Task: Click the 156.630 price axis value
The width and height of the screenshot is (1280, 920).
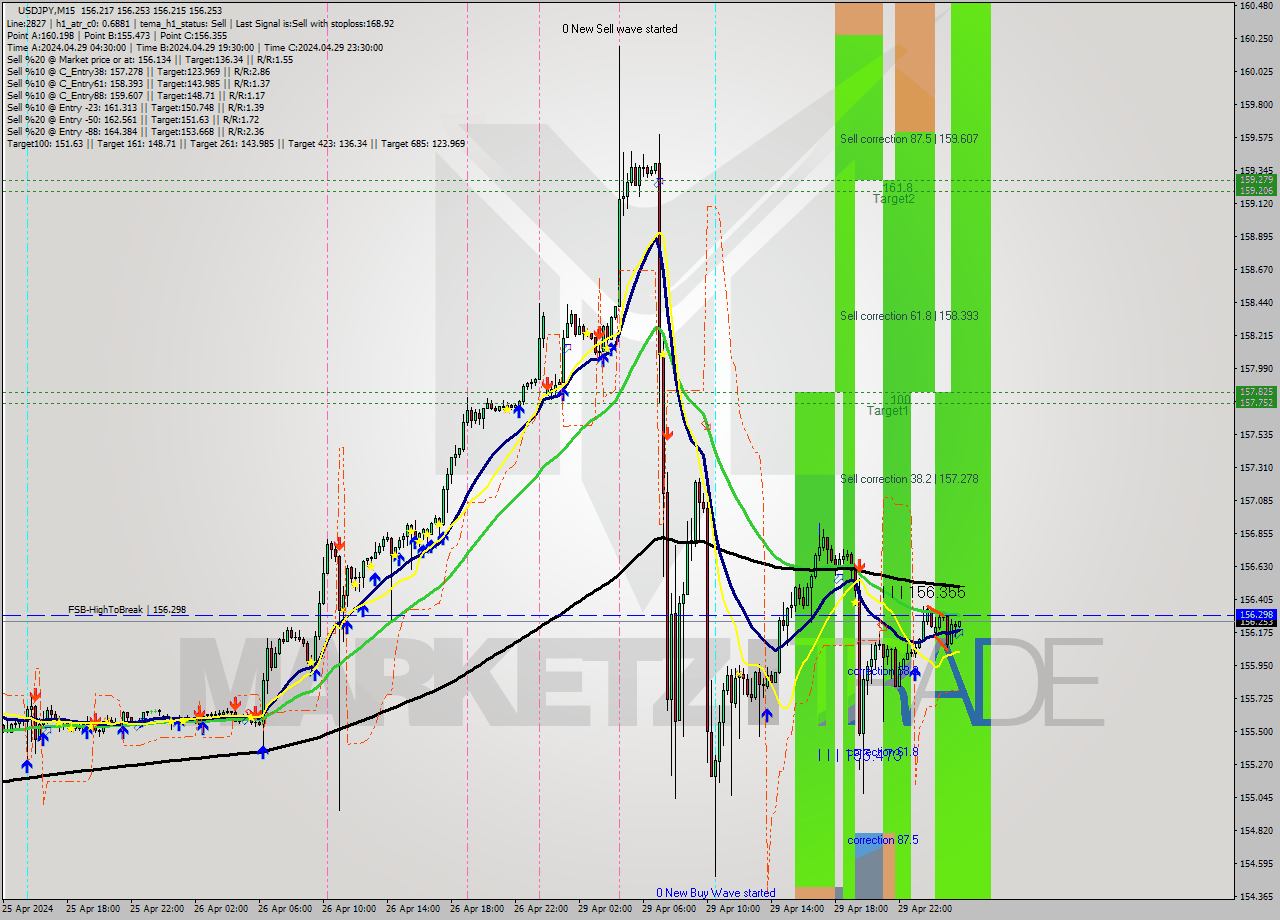Action: coord(1256,567)
